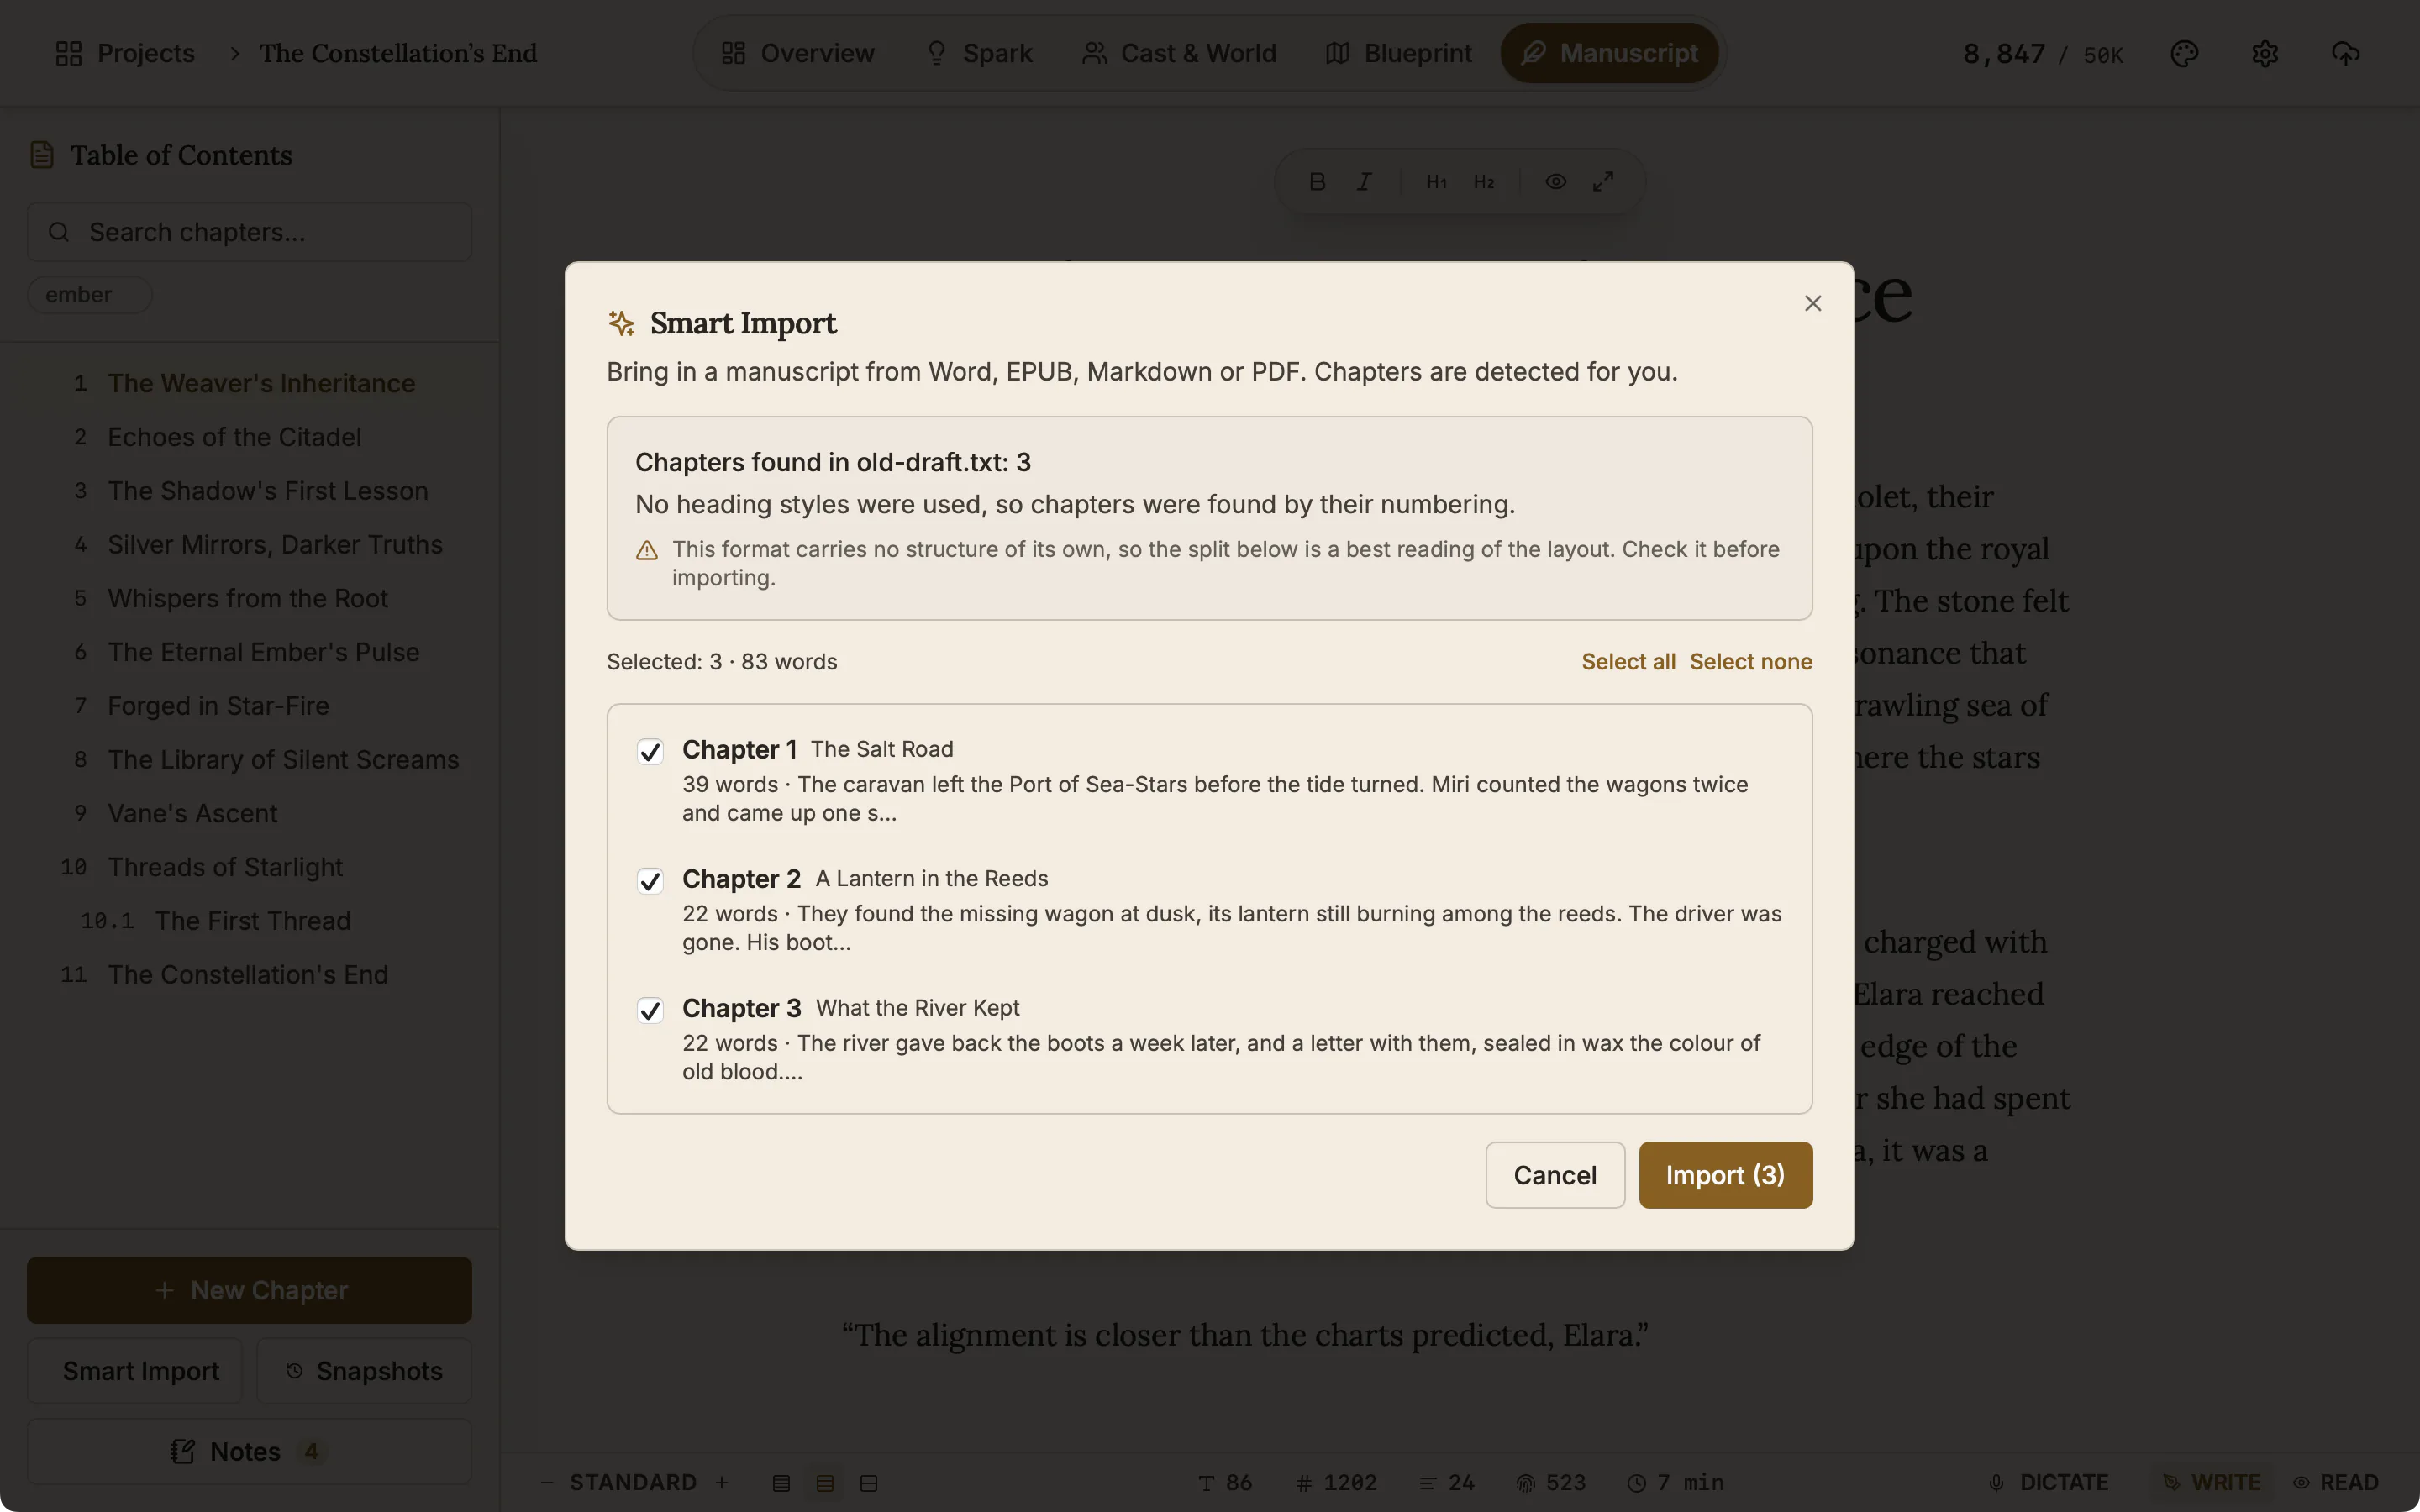Start DICTATE mode

pyautogui.click(x=2048, y=1483)
